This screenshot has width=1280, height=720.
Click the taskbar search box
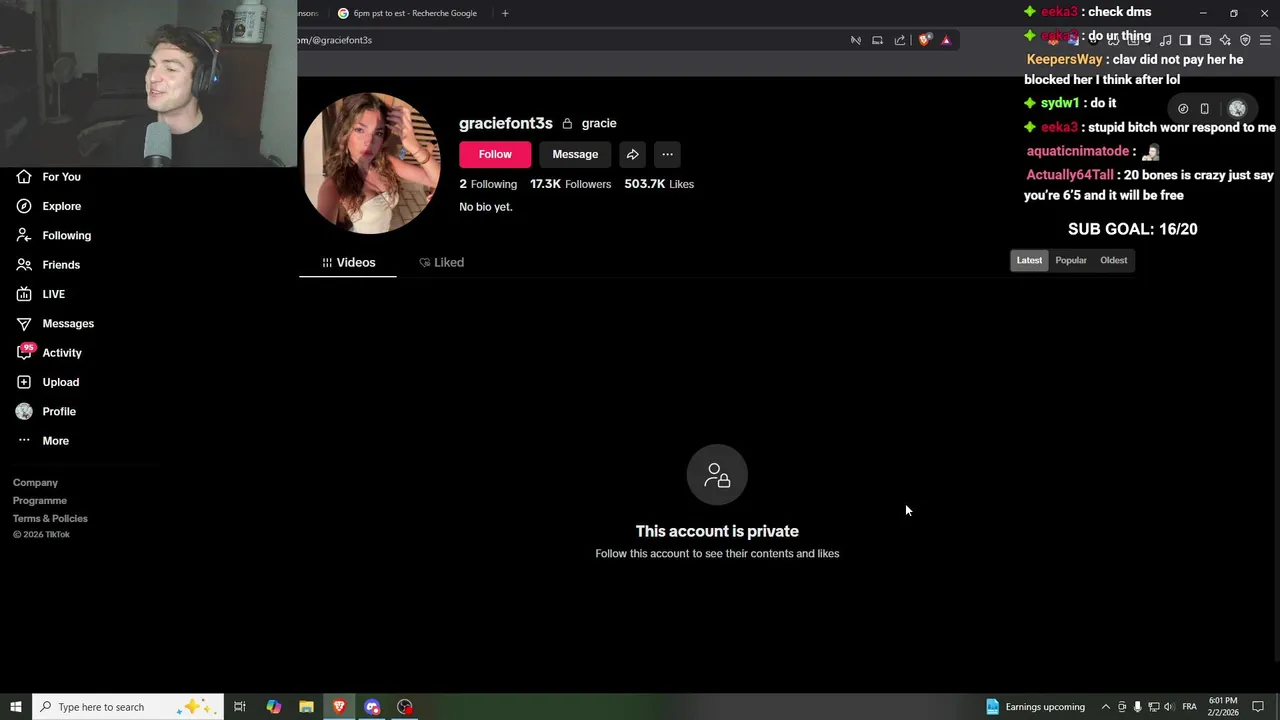tap(128, 707)
